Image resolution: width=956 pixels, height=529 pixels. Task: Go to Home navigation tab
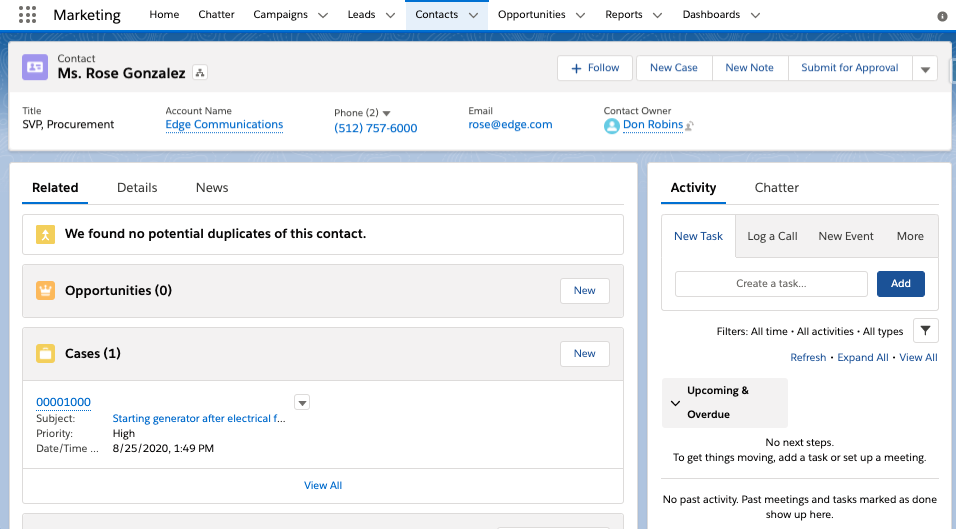coord(164,15)
